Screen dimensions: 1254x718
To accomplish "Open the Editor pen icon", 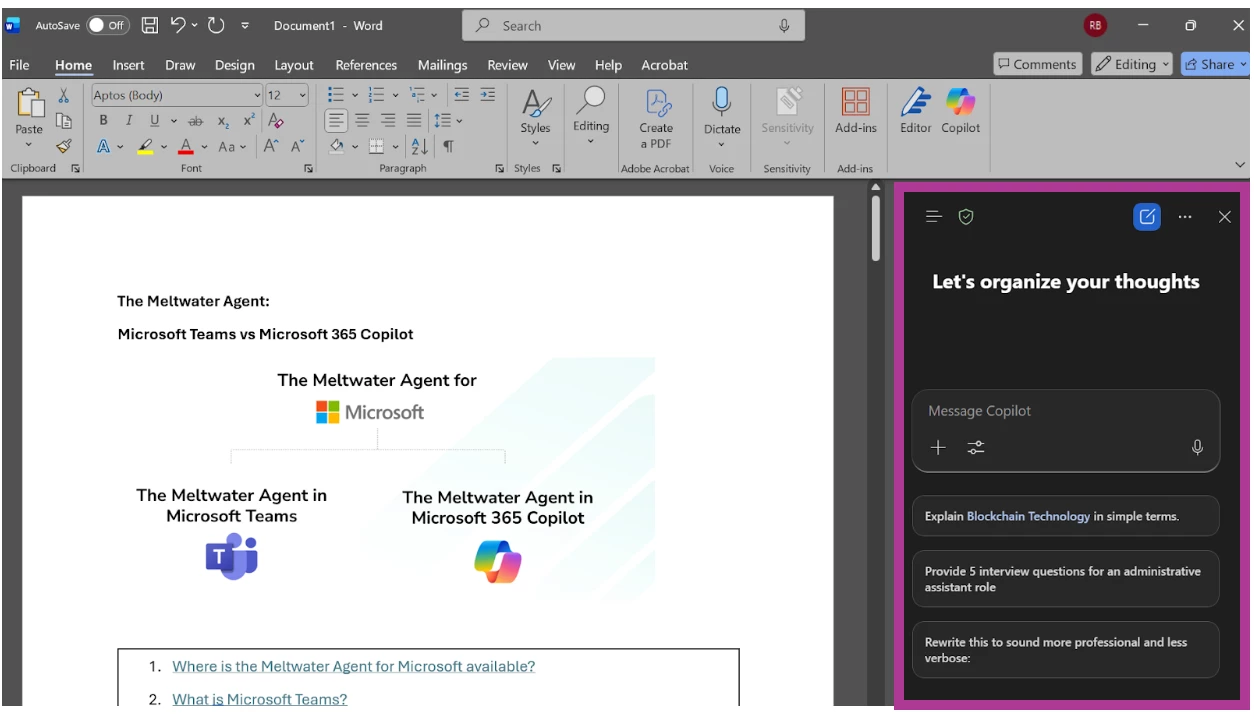I will (915, 111).
